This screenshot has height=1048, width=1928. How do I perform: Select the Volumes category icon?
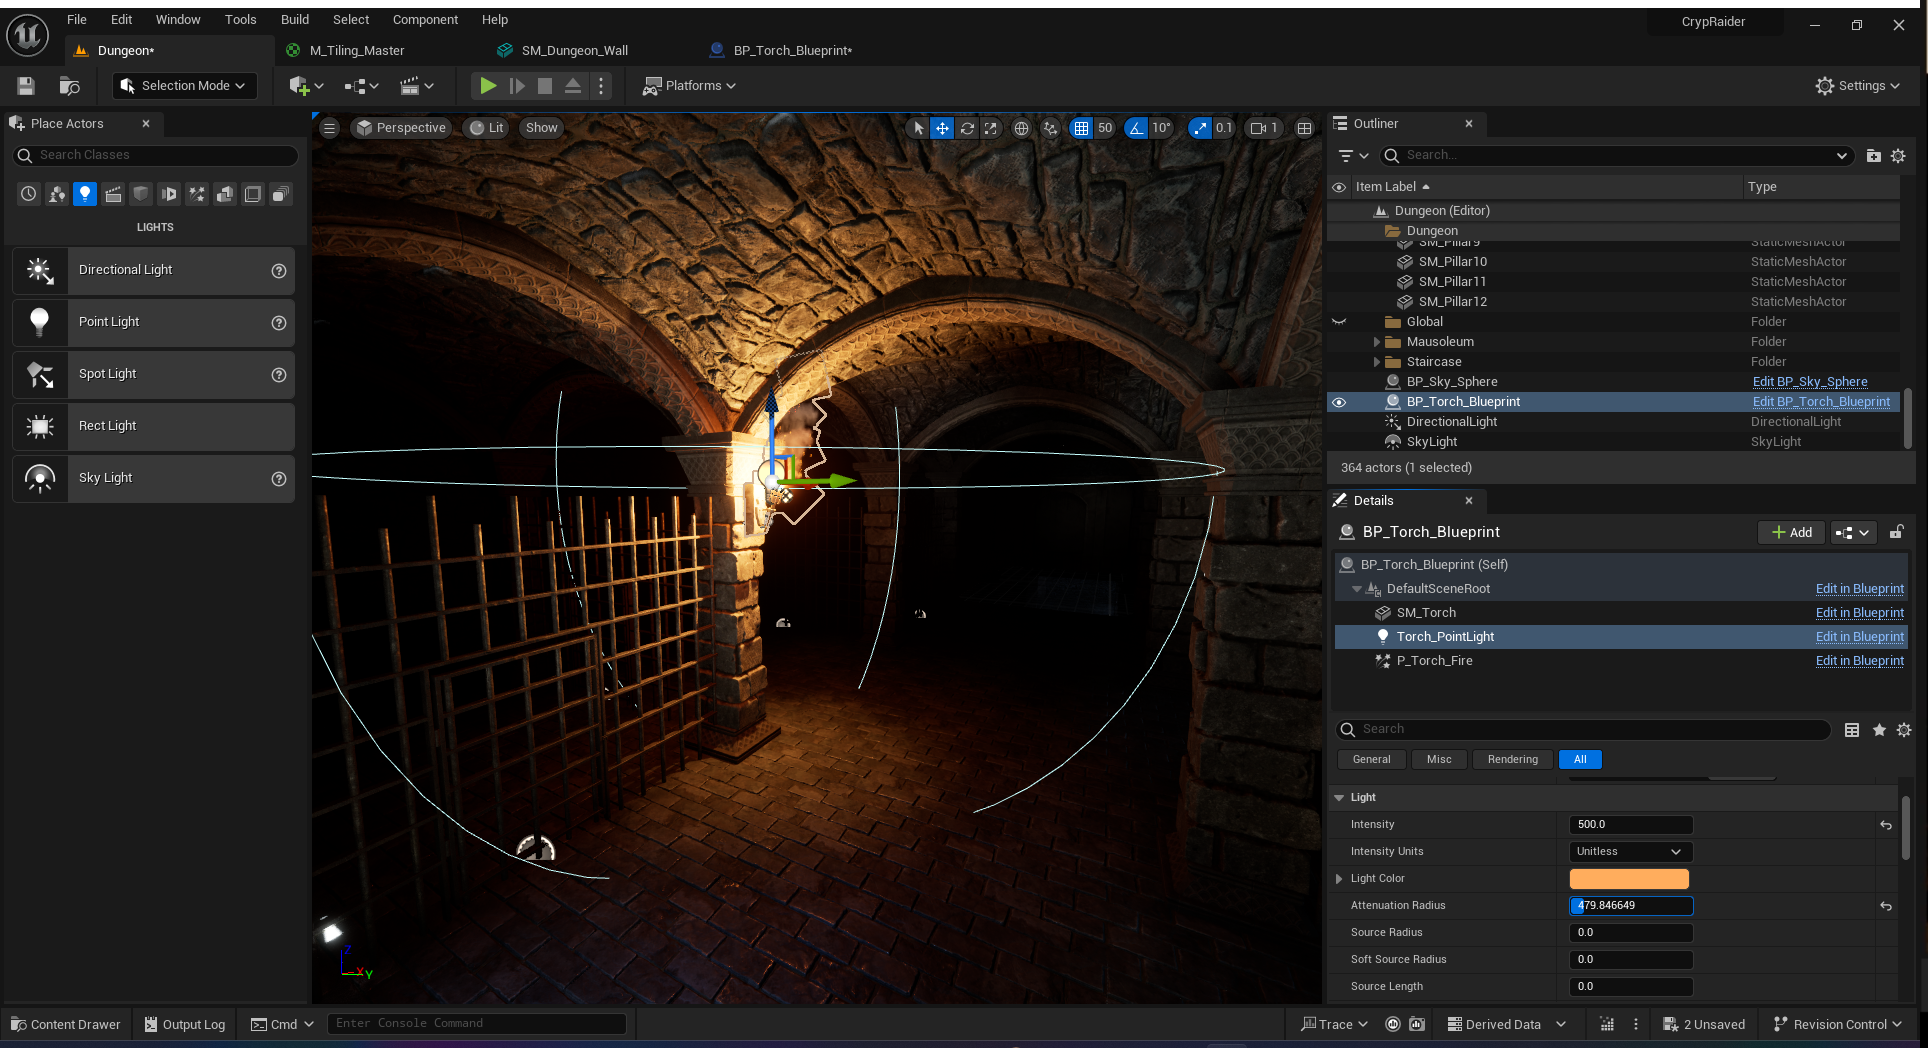(x=253, y=194)
